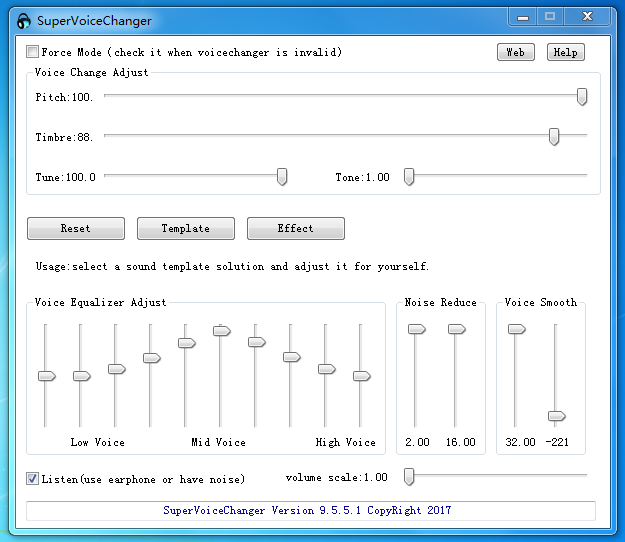Click the SuperVoiceChanger headphone title icon
The height and width of the screenshot is (542, 625).
pyautogui.click(x=24, y=21)
